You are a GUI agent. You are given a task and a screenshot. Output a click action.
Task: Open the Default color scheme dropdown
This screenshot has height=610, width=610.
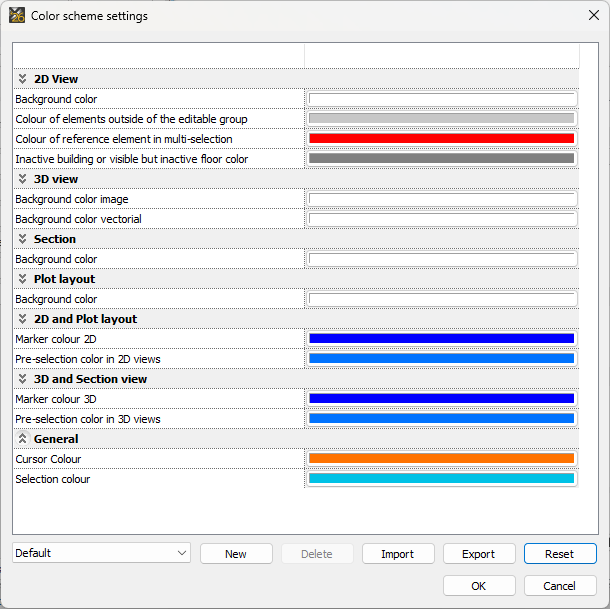[x=101, y=553]
